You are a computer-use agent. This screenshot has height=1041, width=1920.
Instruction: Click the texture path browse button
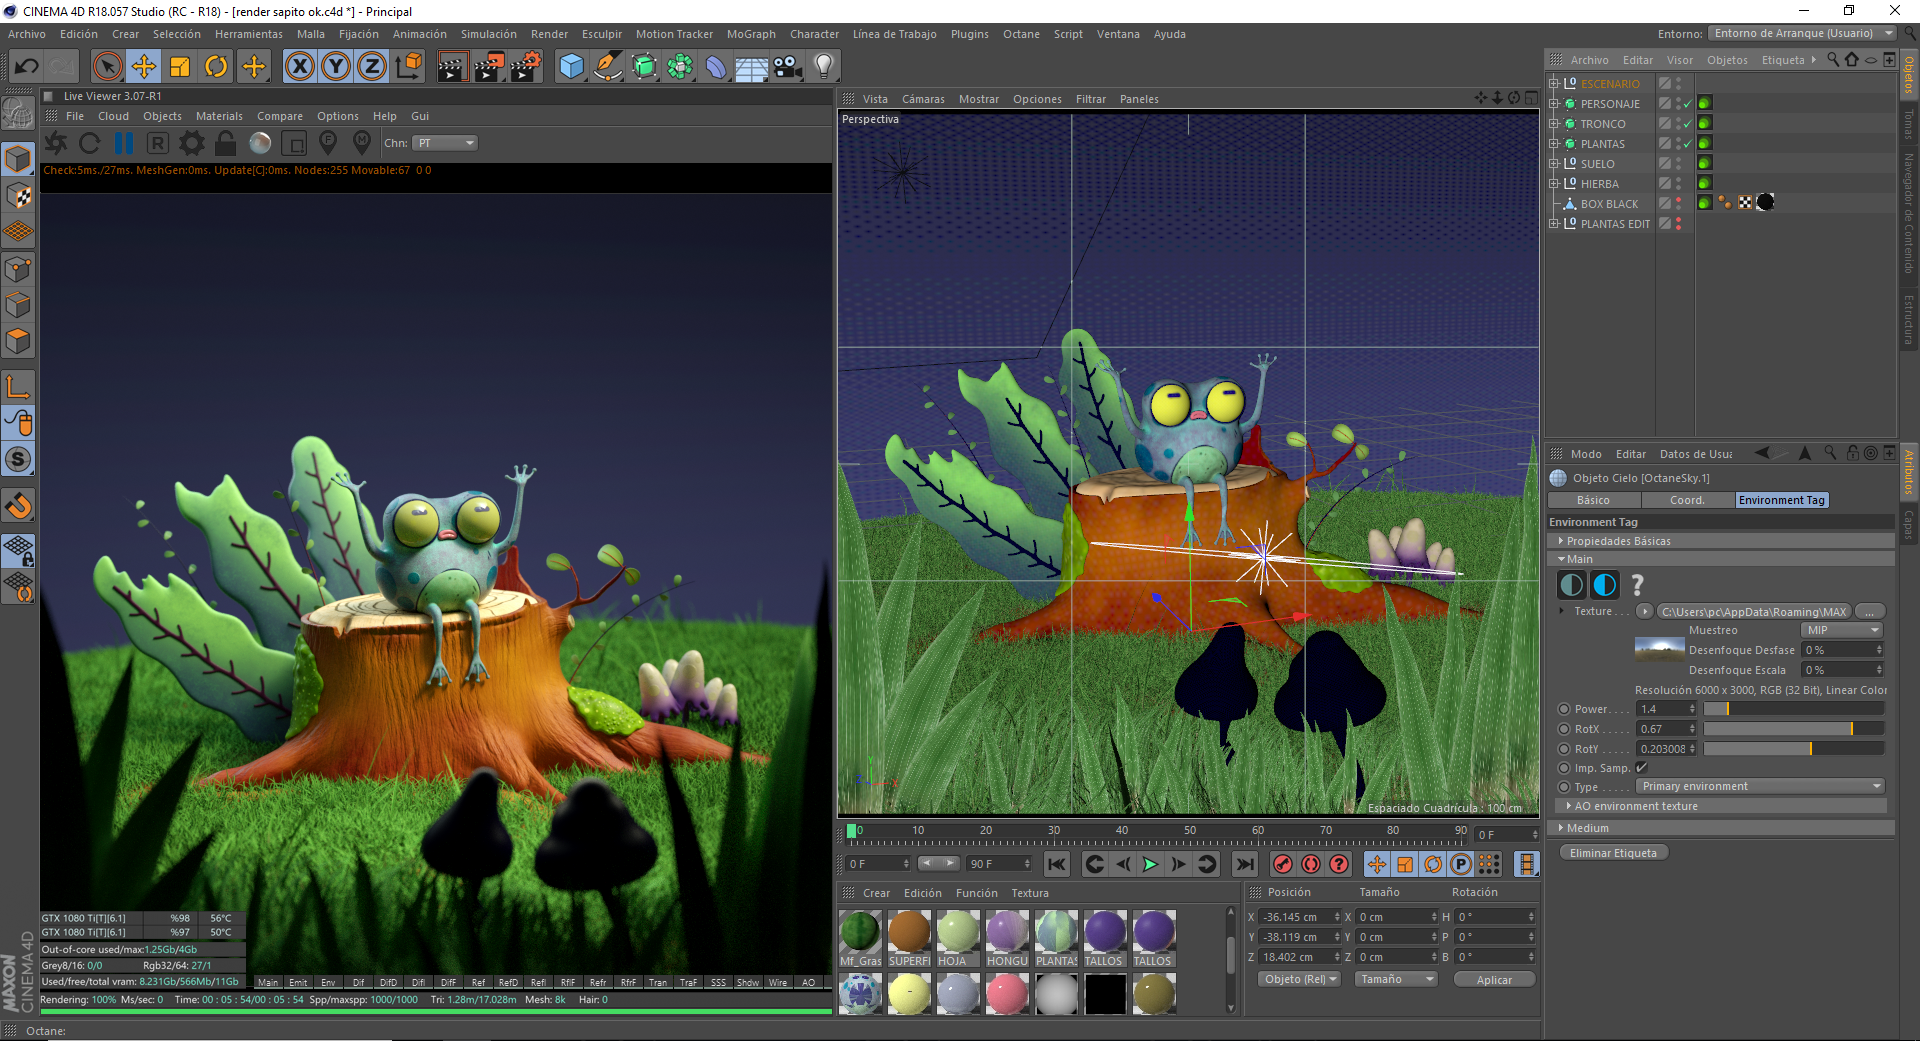click(x=1869, y=612)
